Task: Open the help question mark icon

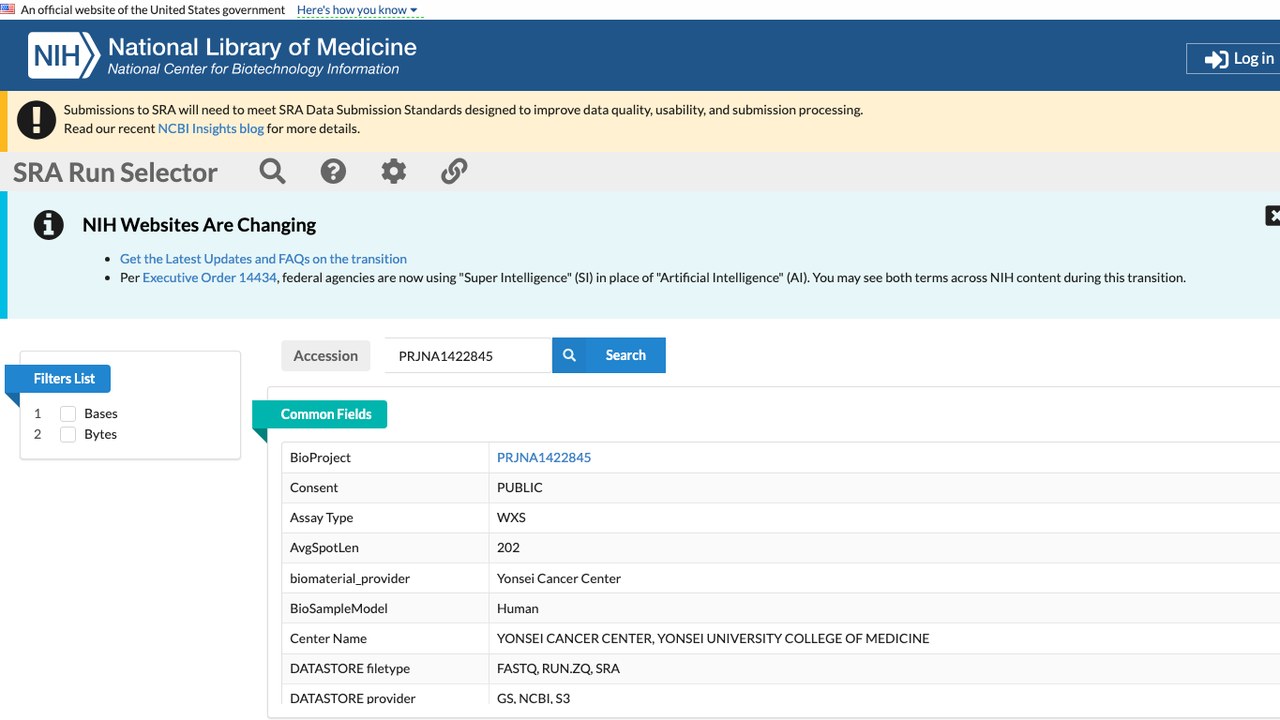Action: (333, 171)
